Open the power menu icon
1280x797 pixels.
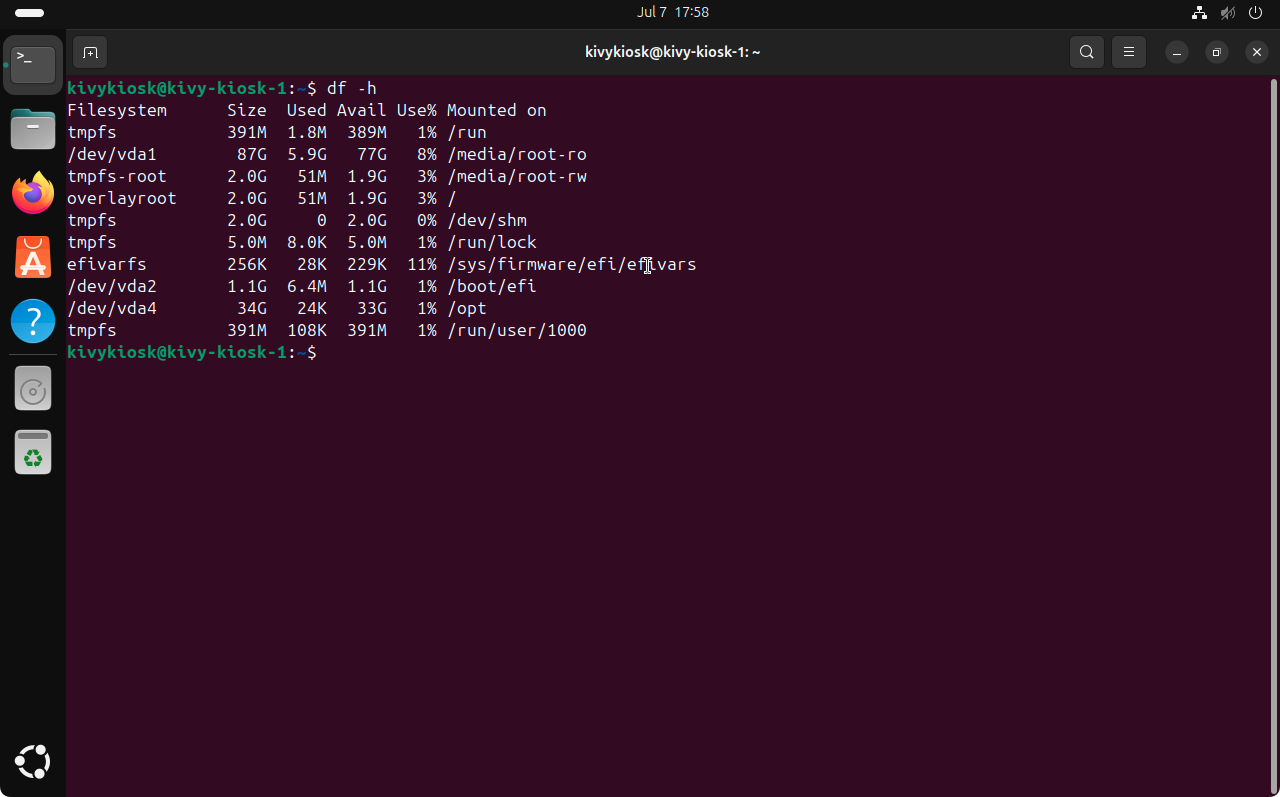click(1257, 13)
